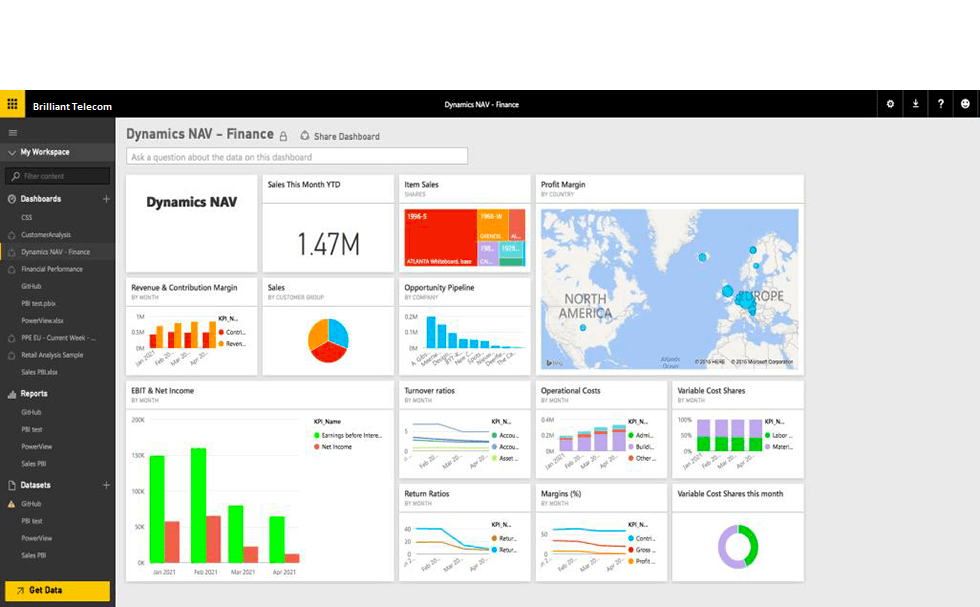
Task: Open the Variable Cost Shares by month tile
Action: point(738,429)
